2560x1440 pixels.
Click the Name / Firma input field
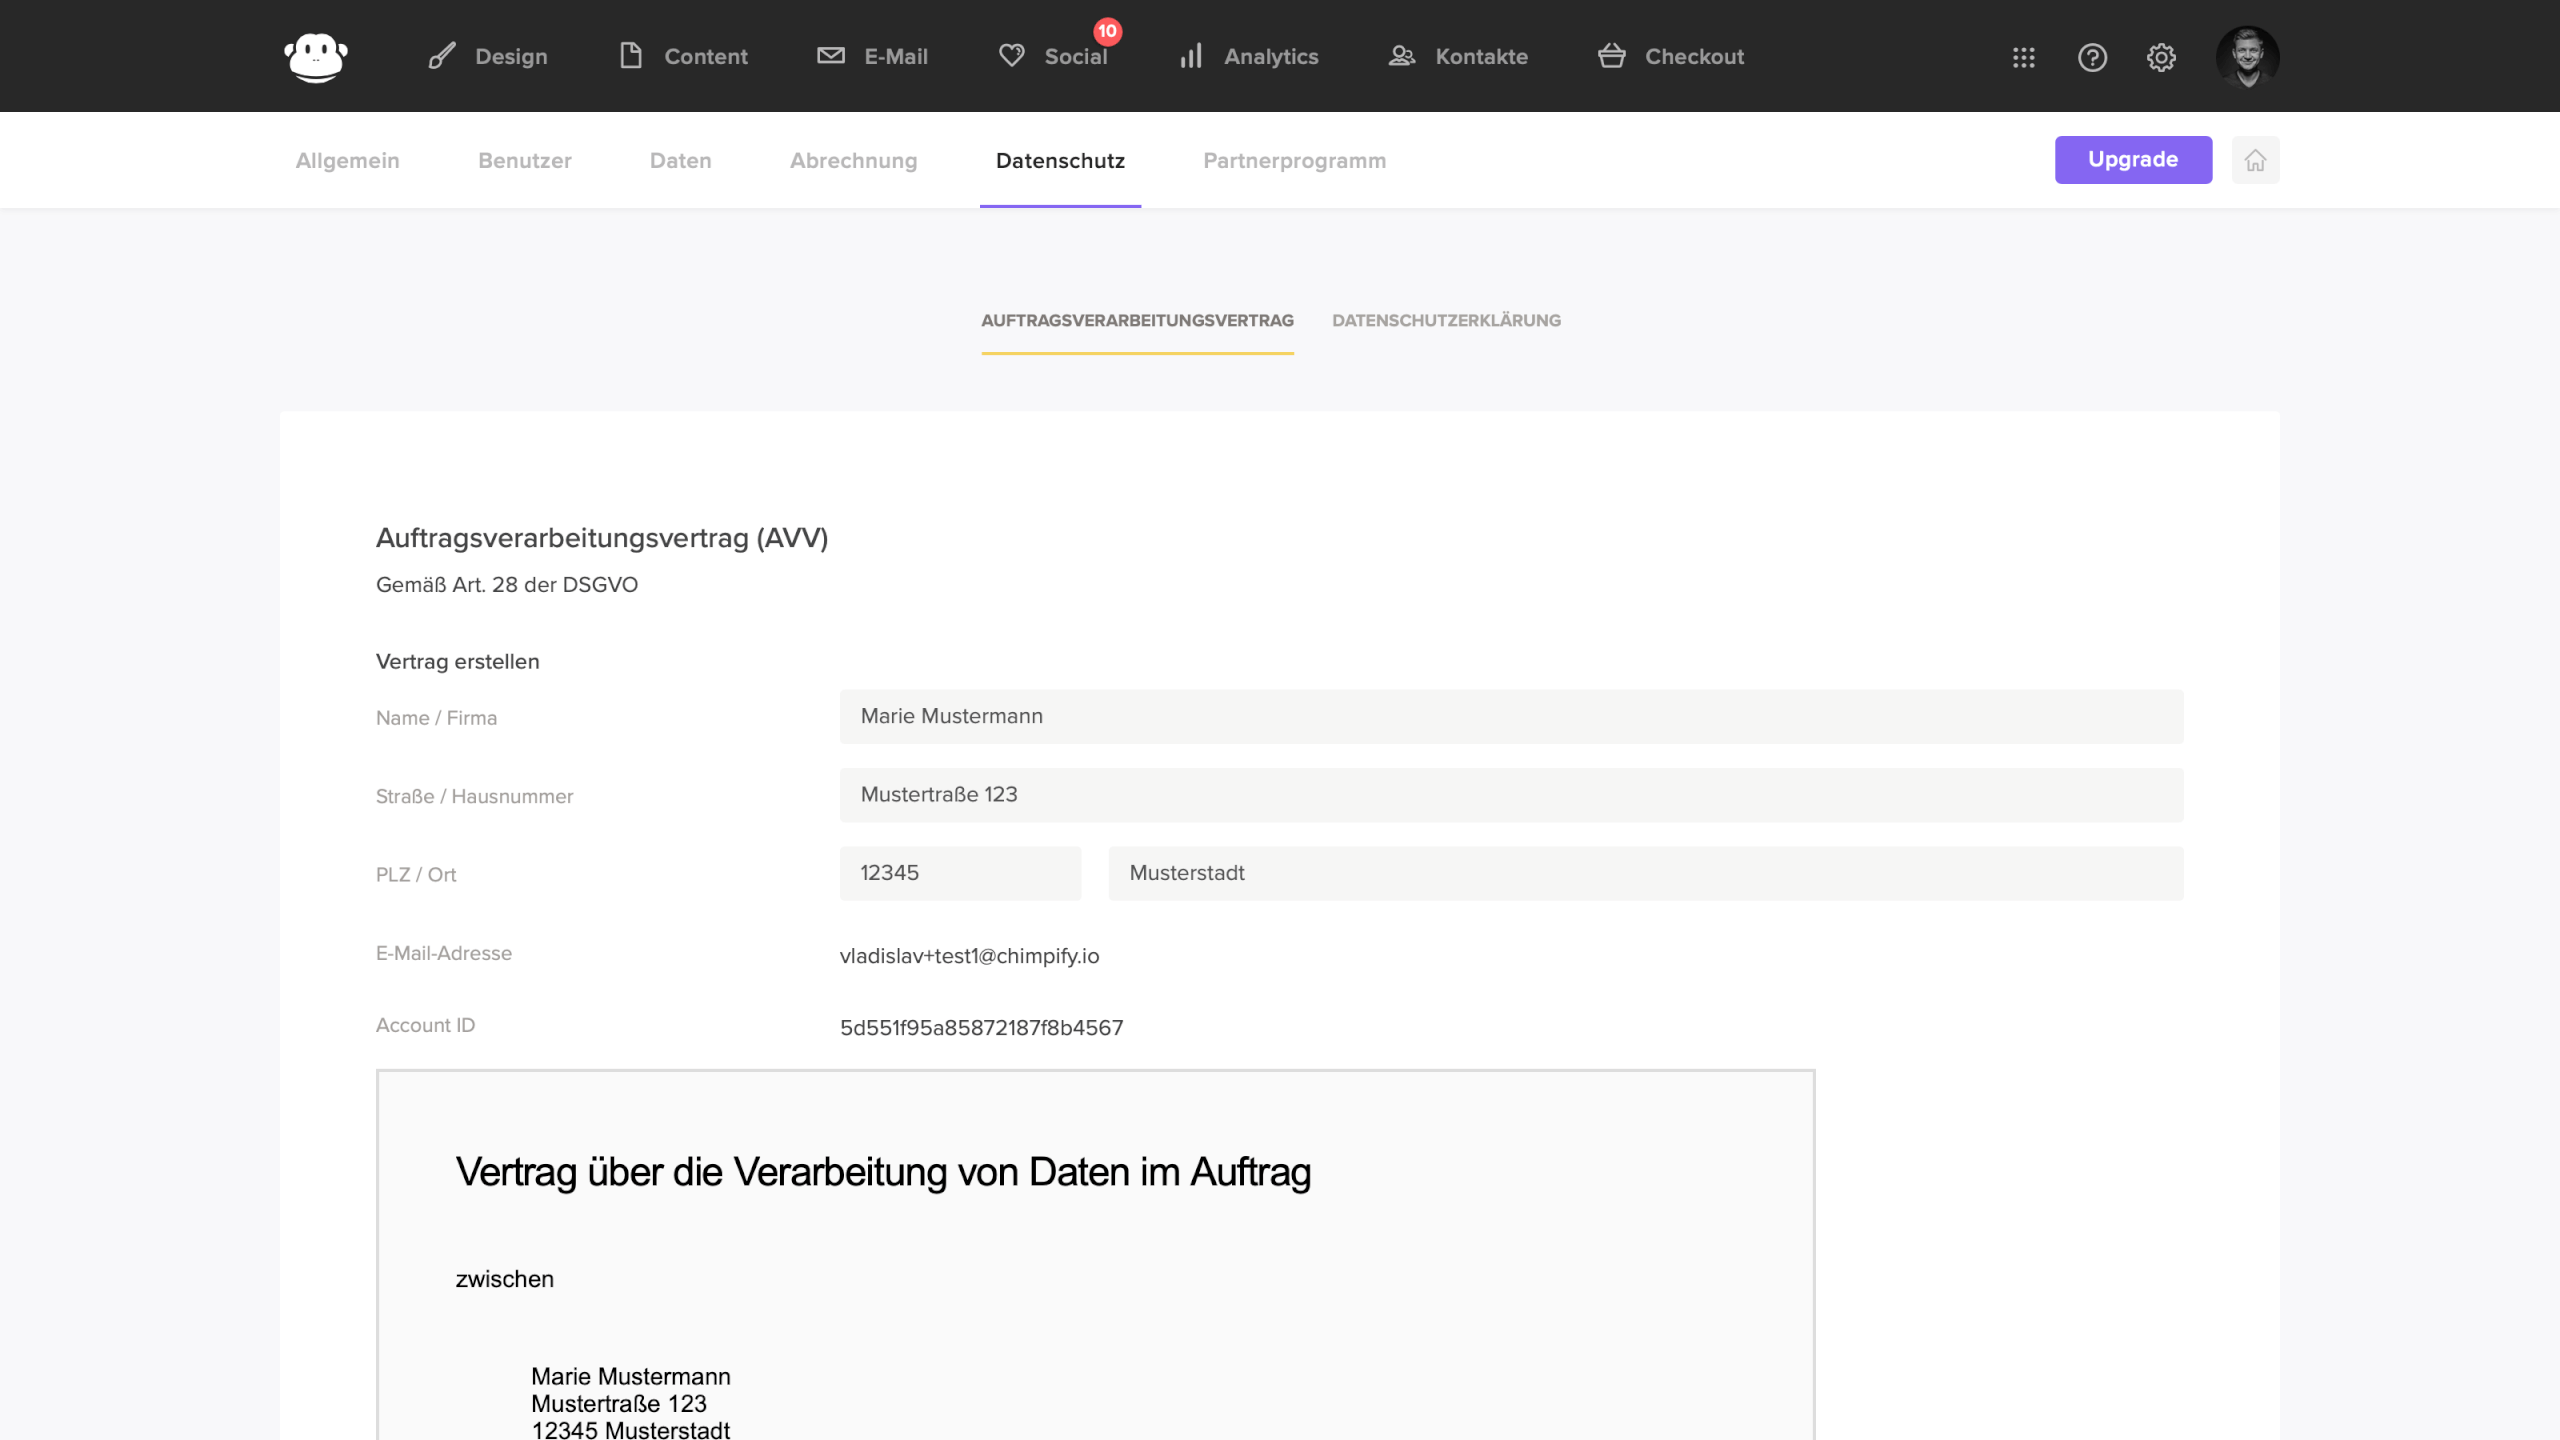pyautogui.click(x=1510, y=716)
